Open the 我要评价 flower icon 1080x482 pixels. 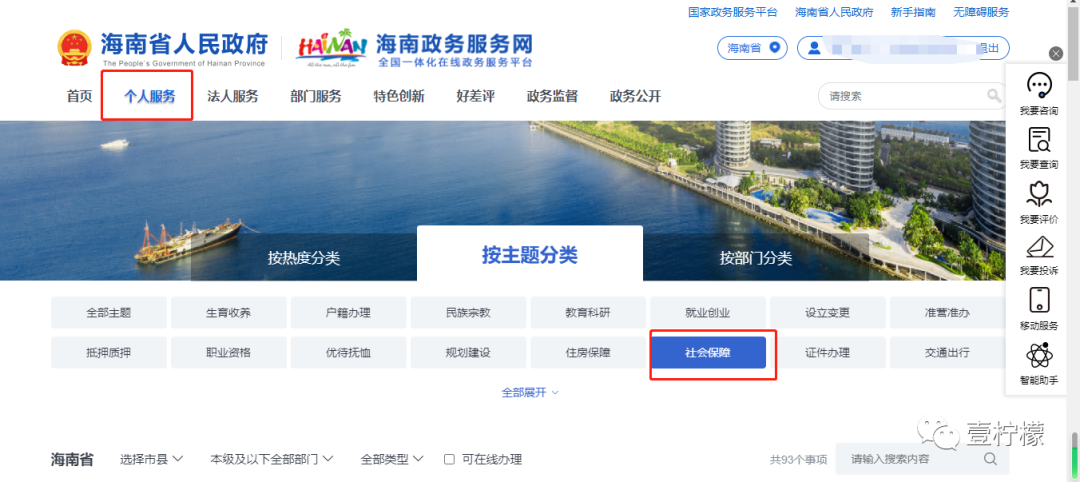pyautogui.click(x=1039, y=193)
